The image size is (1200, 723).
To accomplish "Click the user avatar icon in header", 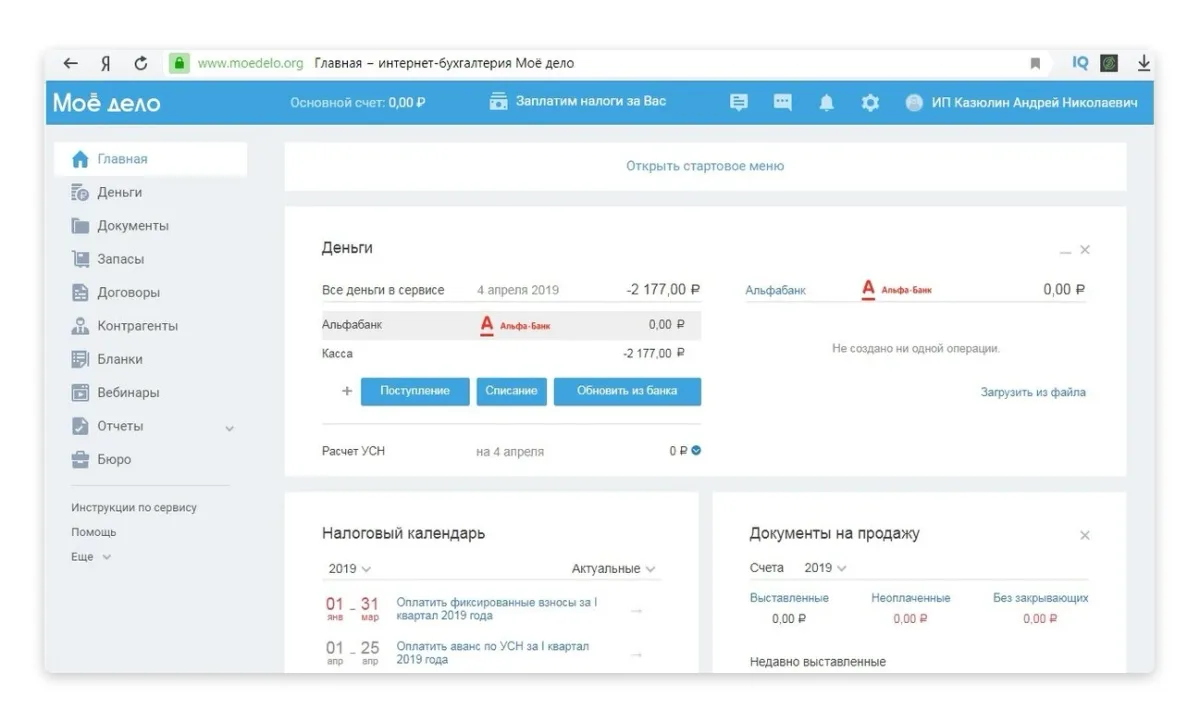I will tap(914, 102).
